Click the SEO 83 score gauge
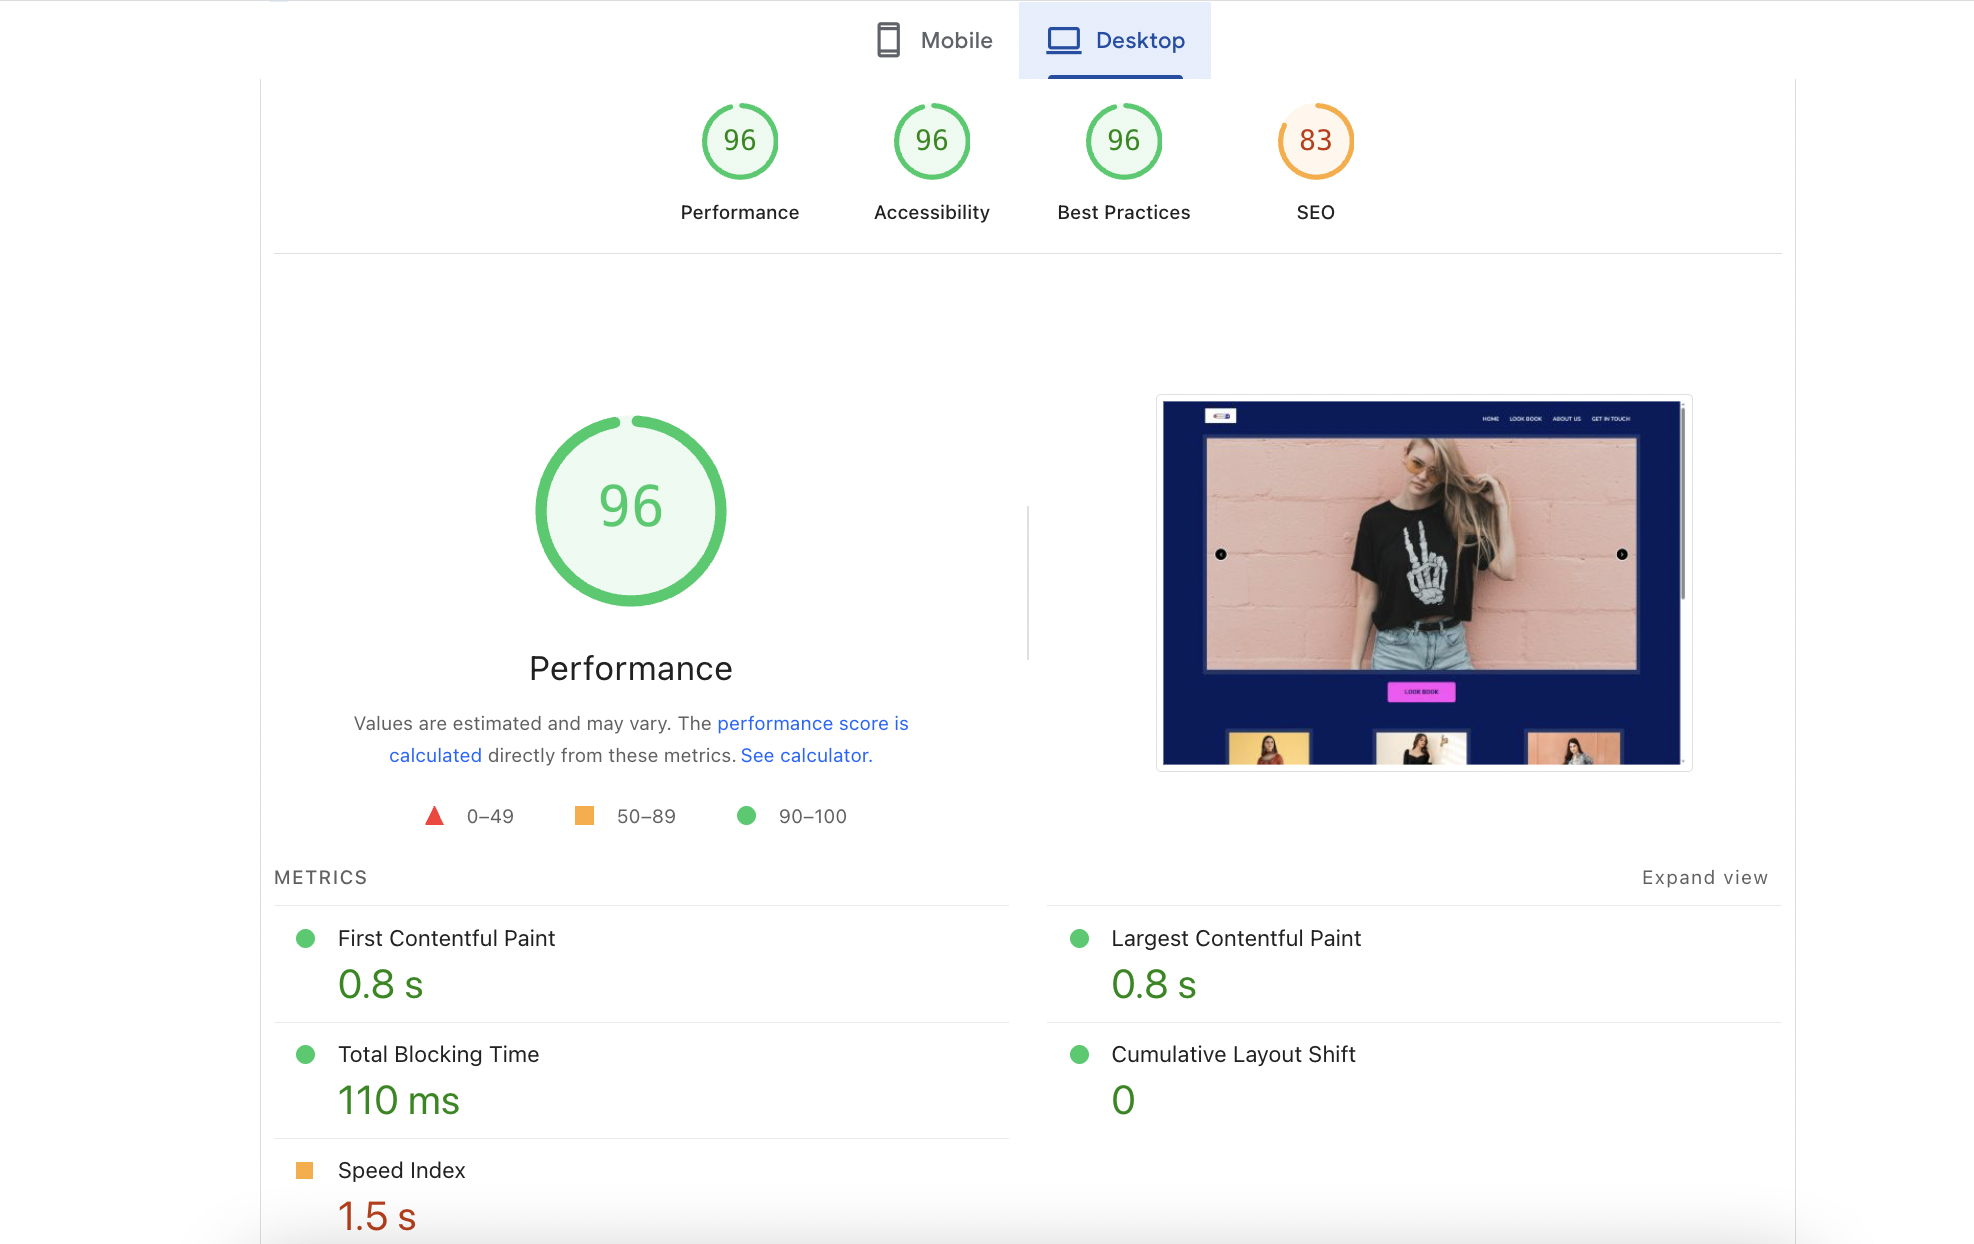 [1315, 141]
